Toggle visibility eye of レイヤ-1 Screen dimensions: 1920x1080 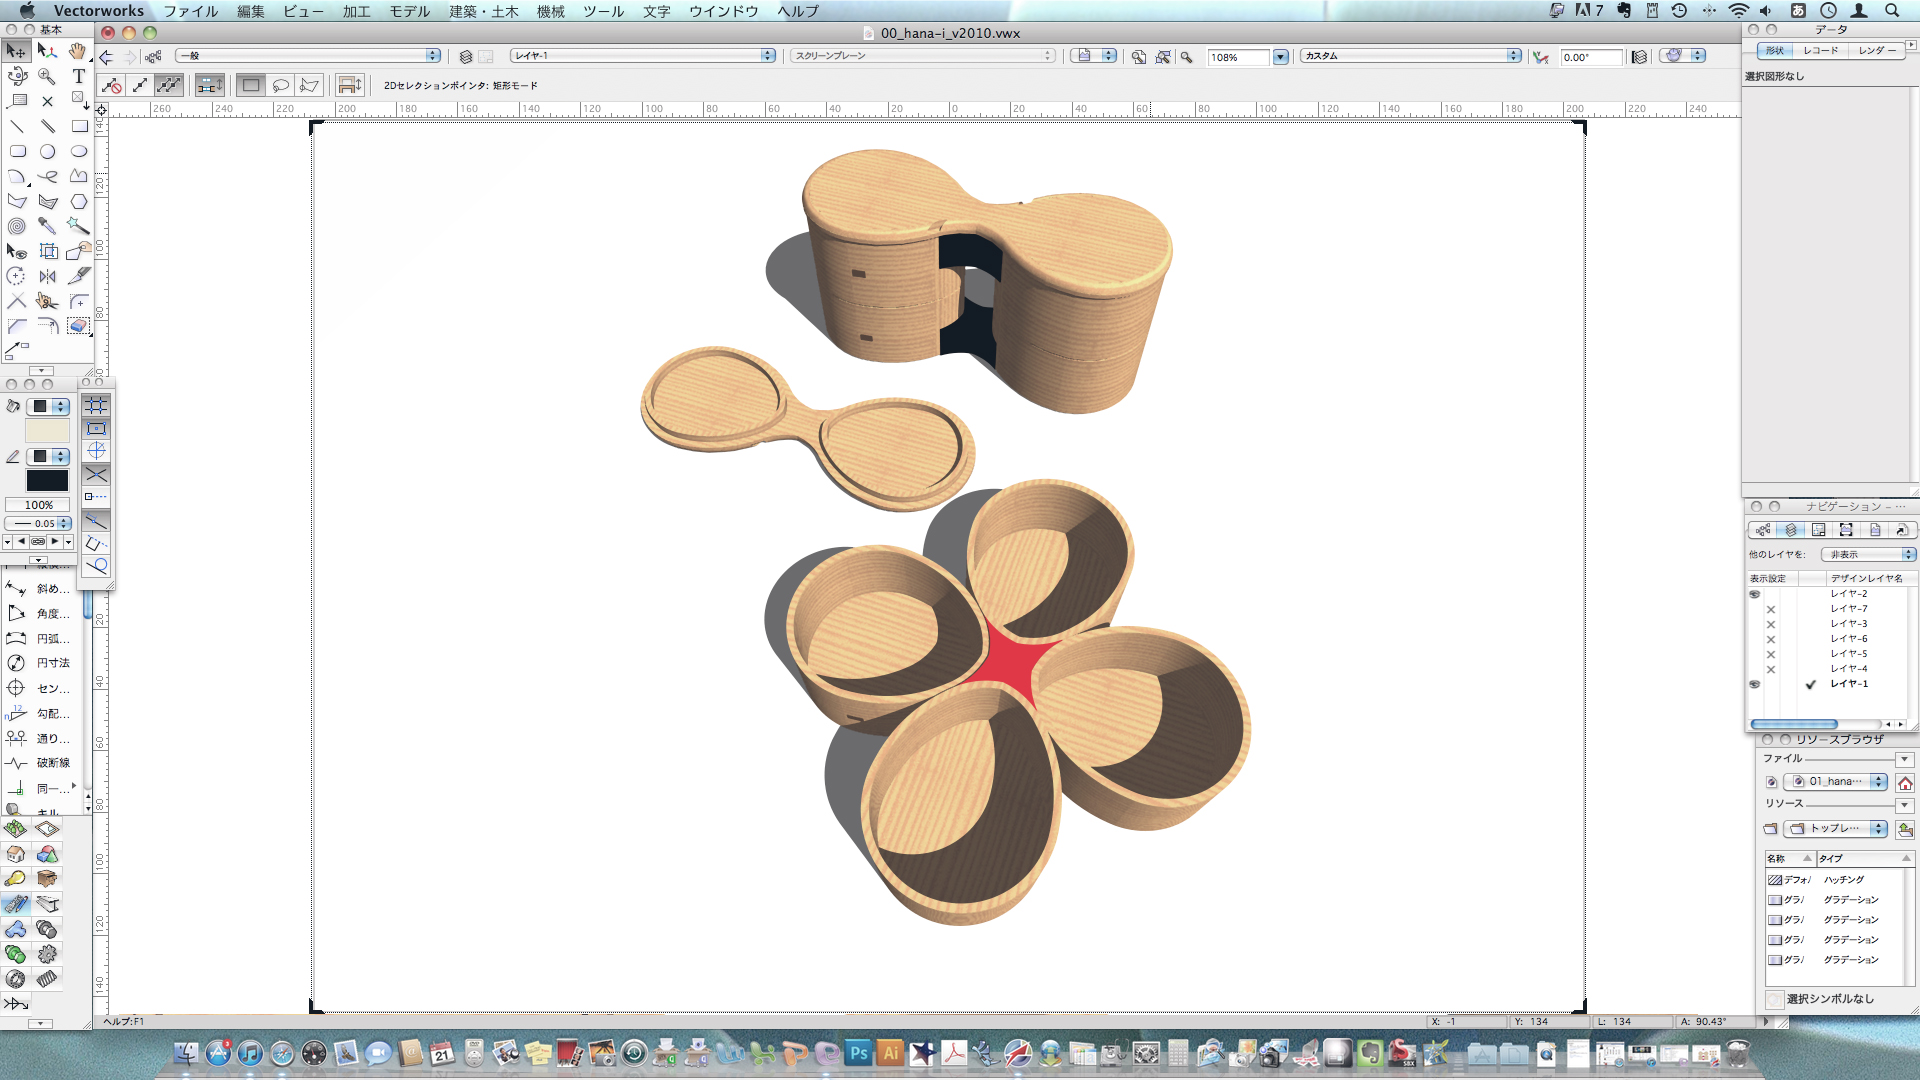(1754, 684)
